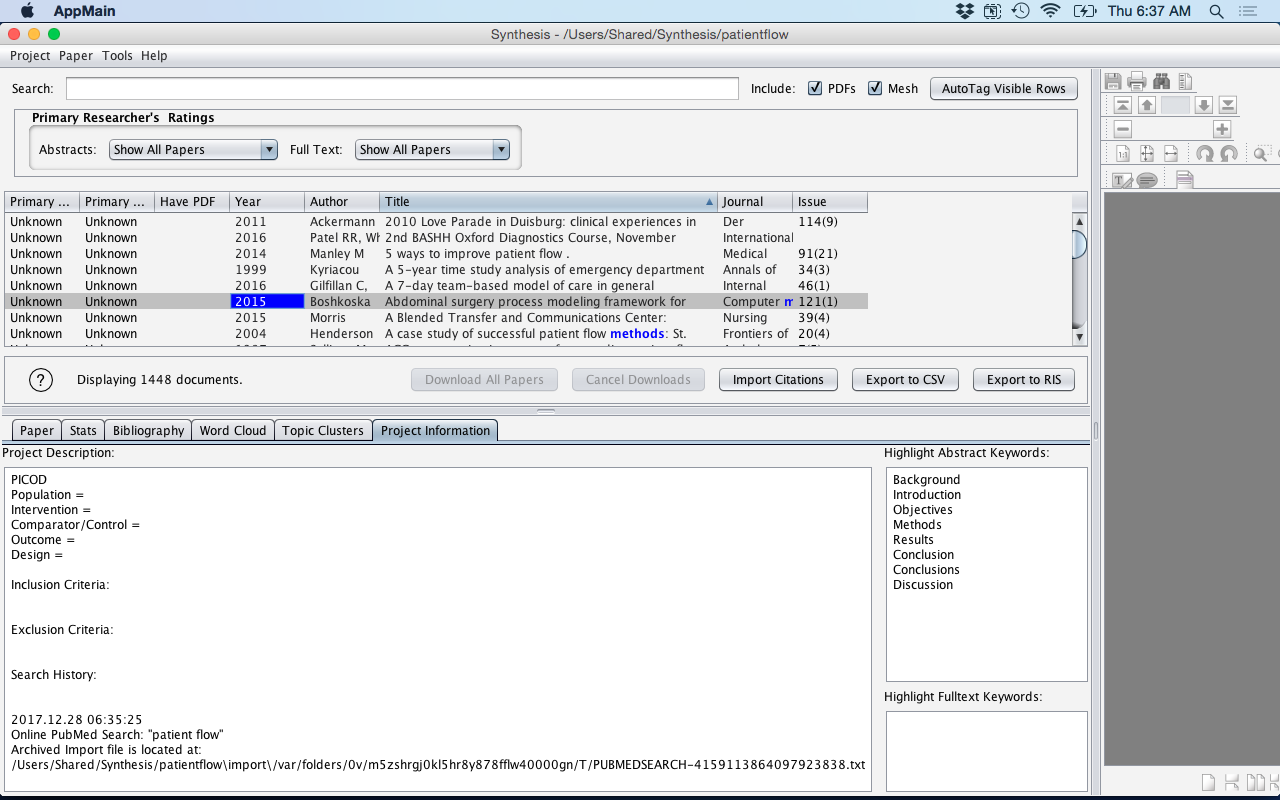Uncheck the PDFs include checkbox

point(815,88)
